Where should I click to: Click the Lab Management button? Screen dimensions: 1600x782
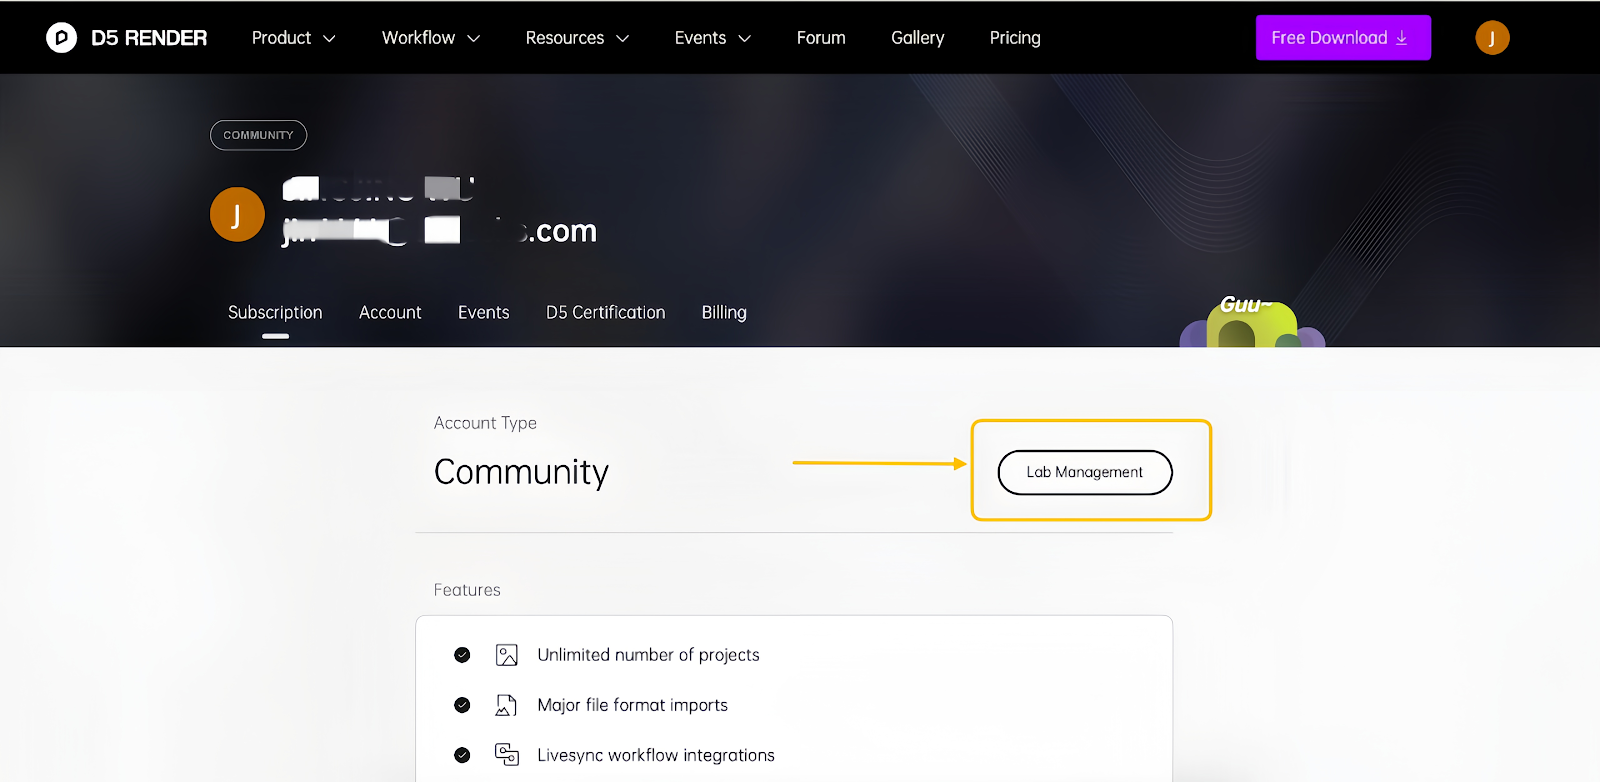tap(1085, 472)
